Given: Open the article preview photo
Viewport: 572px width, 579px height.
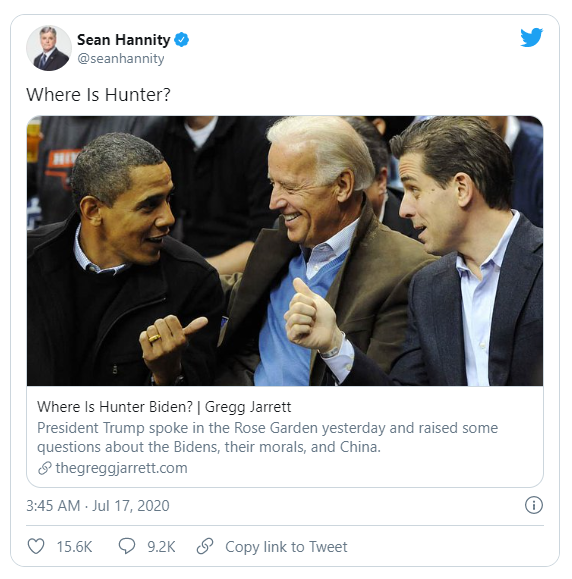Looking at the screenshot, I should pyautogui.click(x=285, y=251).
